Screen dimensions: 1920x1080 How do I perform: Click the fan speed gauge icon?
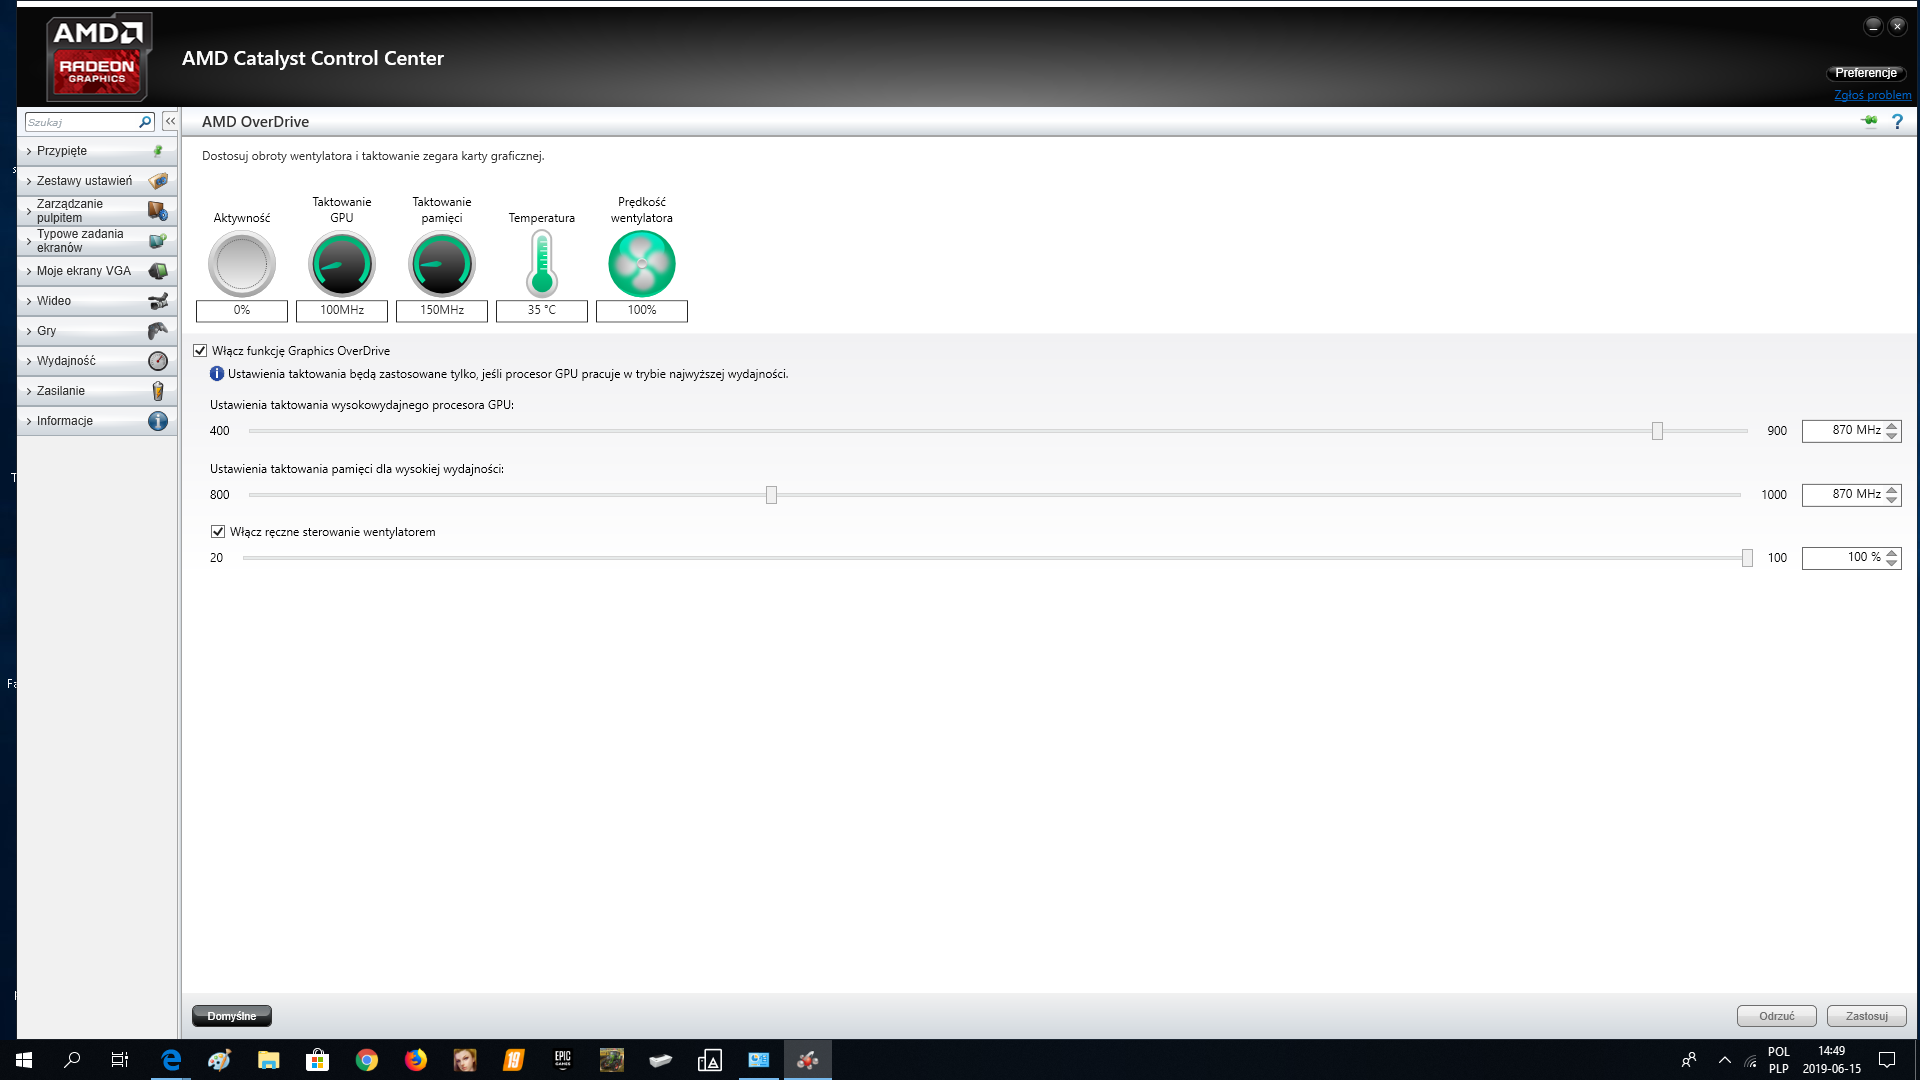[x=641, y=264]
